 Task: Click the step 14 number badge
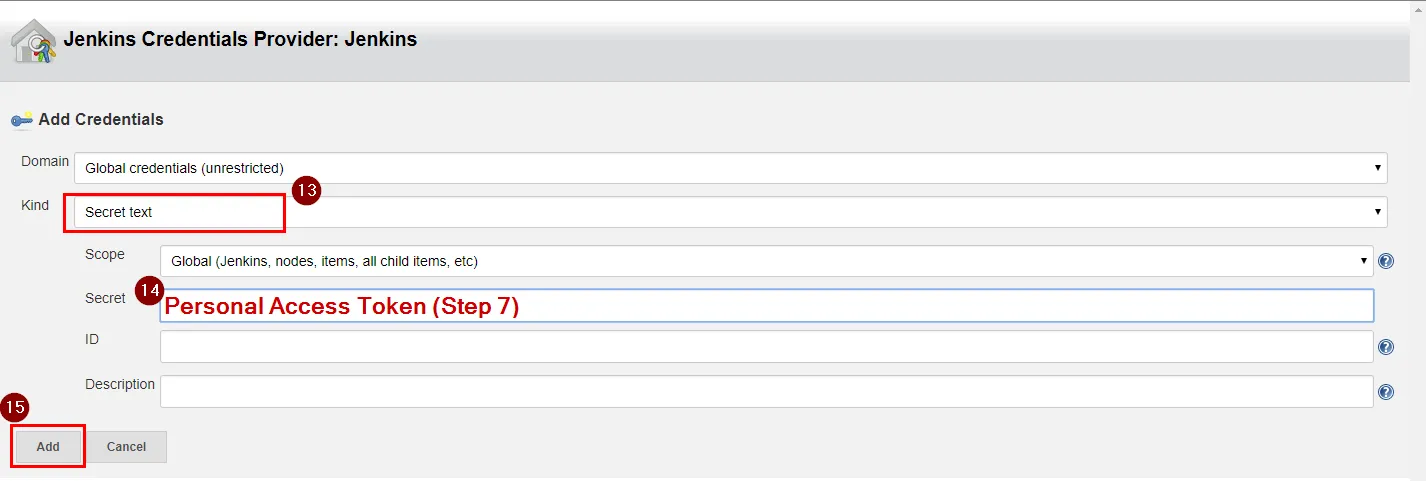(149, 292)
